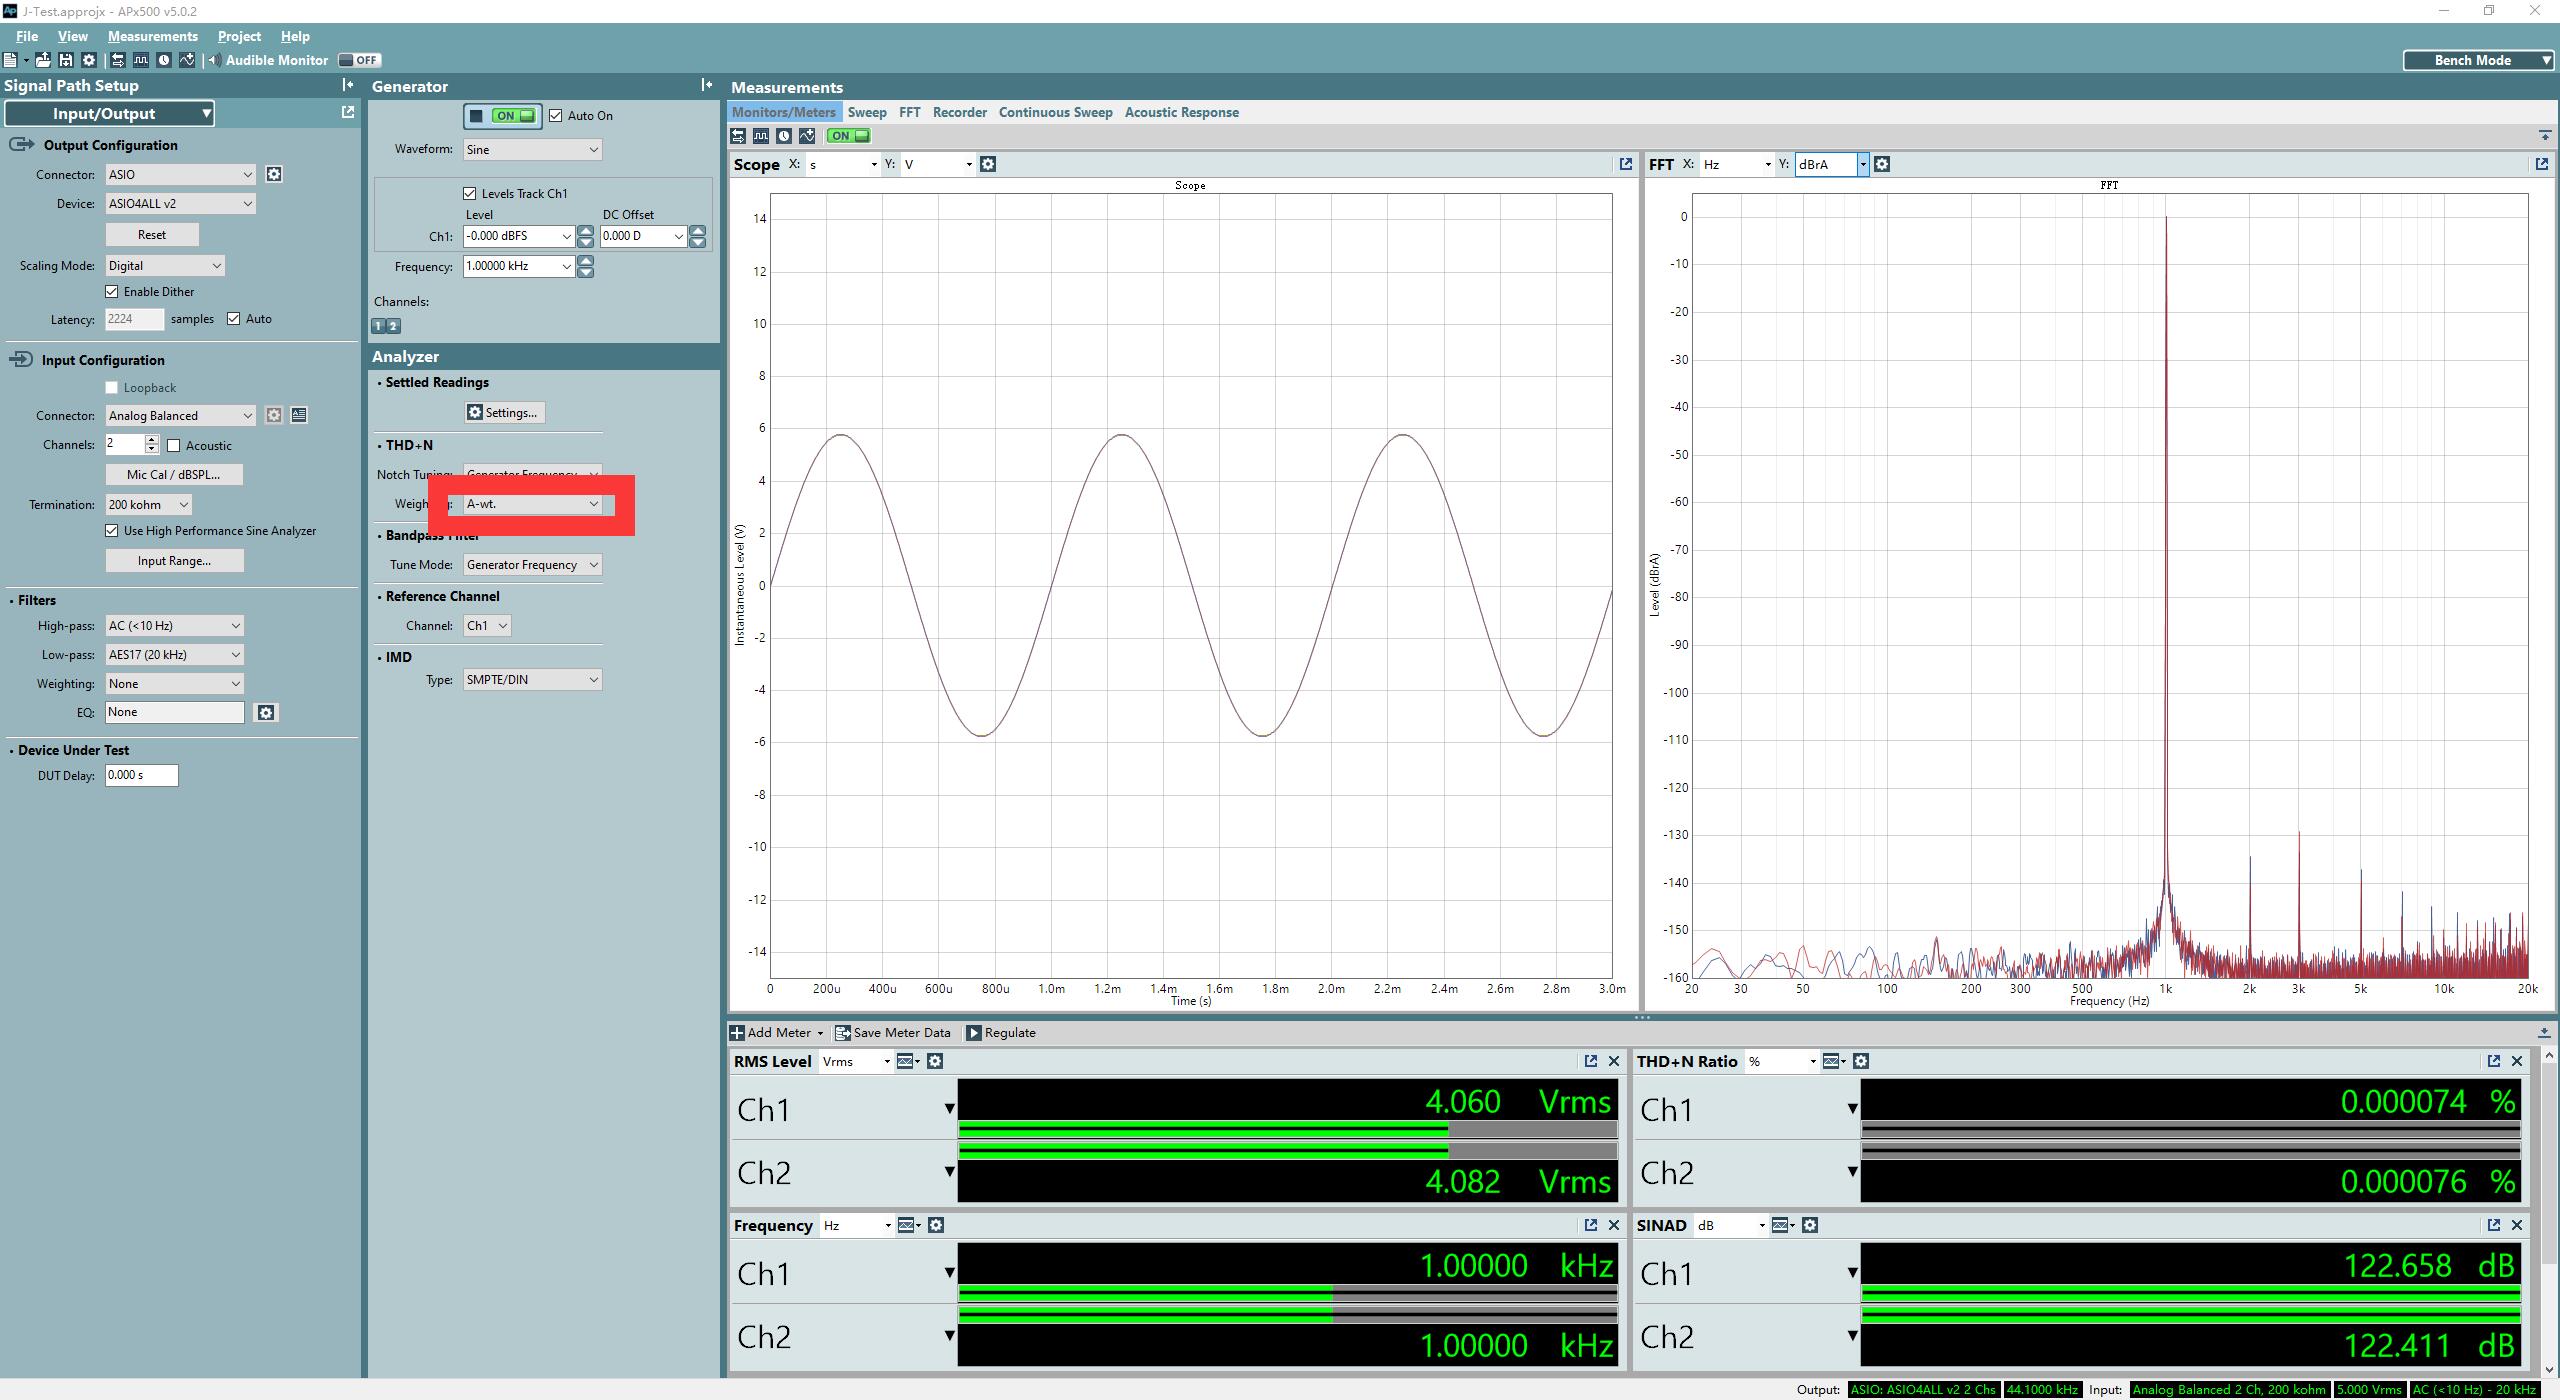This screenshot has width=2560, height=1400.
Task: Switch to the Recorder tab
Action: [x=960, y=112]
